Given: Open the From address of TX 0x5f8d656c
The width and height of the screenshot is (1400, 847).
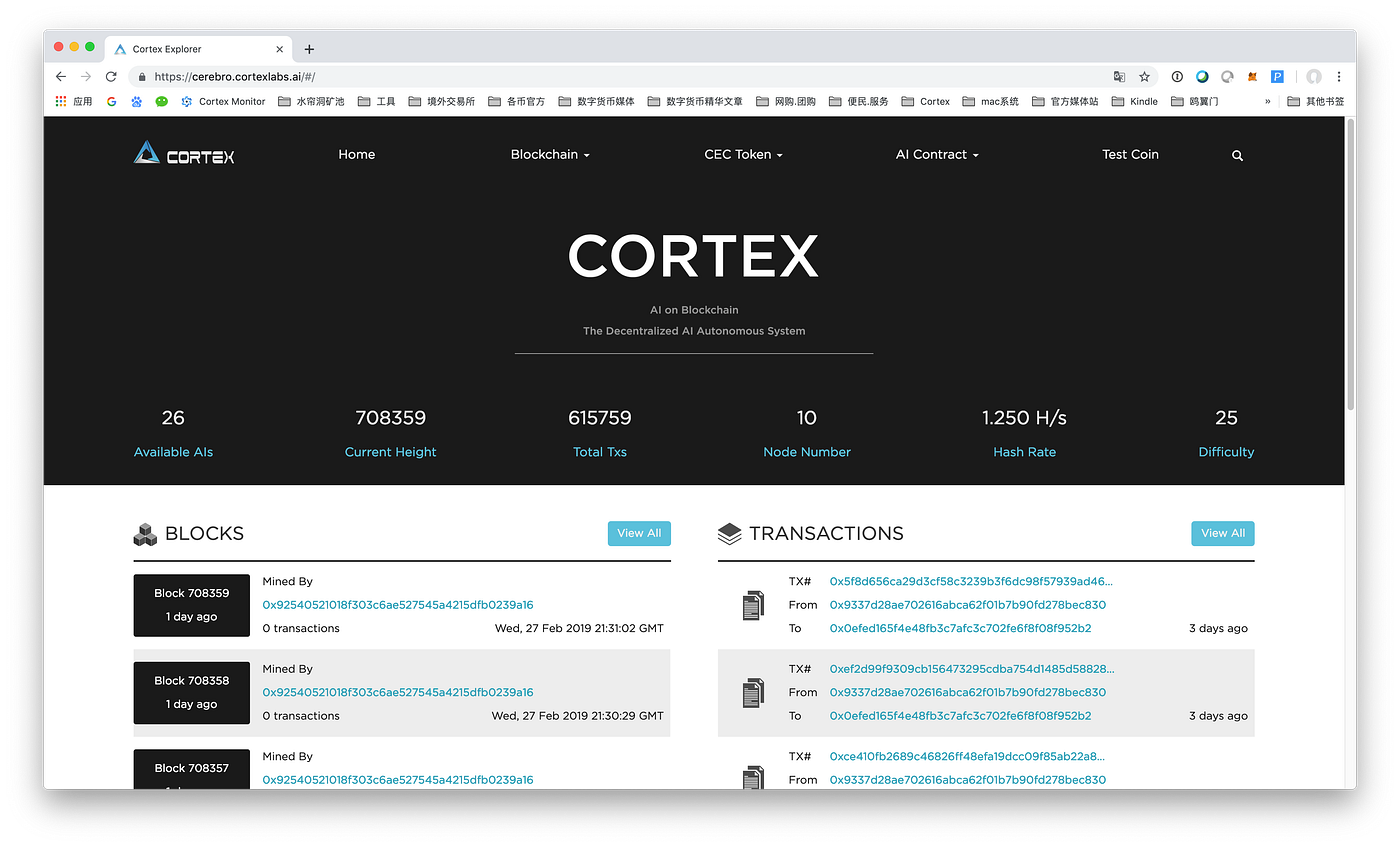Looking at the screenshot, I should coord(968,605).
